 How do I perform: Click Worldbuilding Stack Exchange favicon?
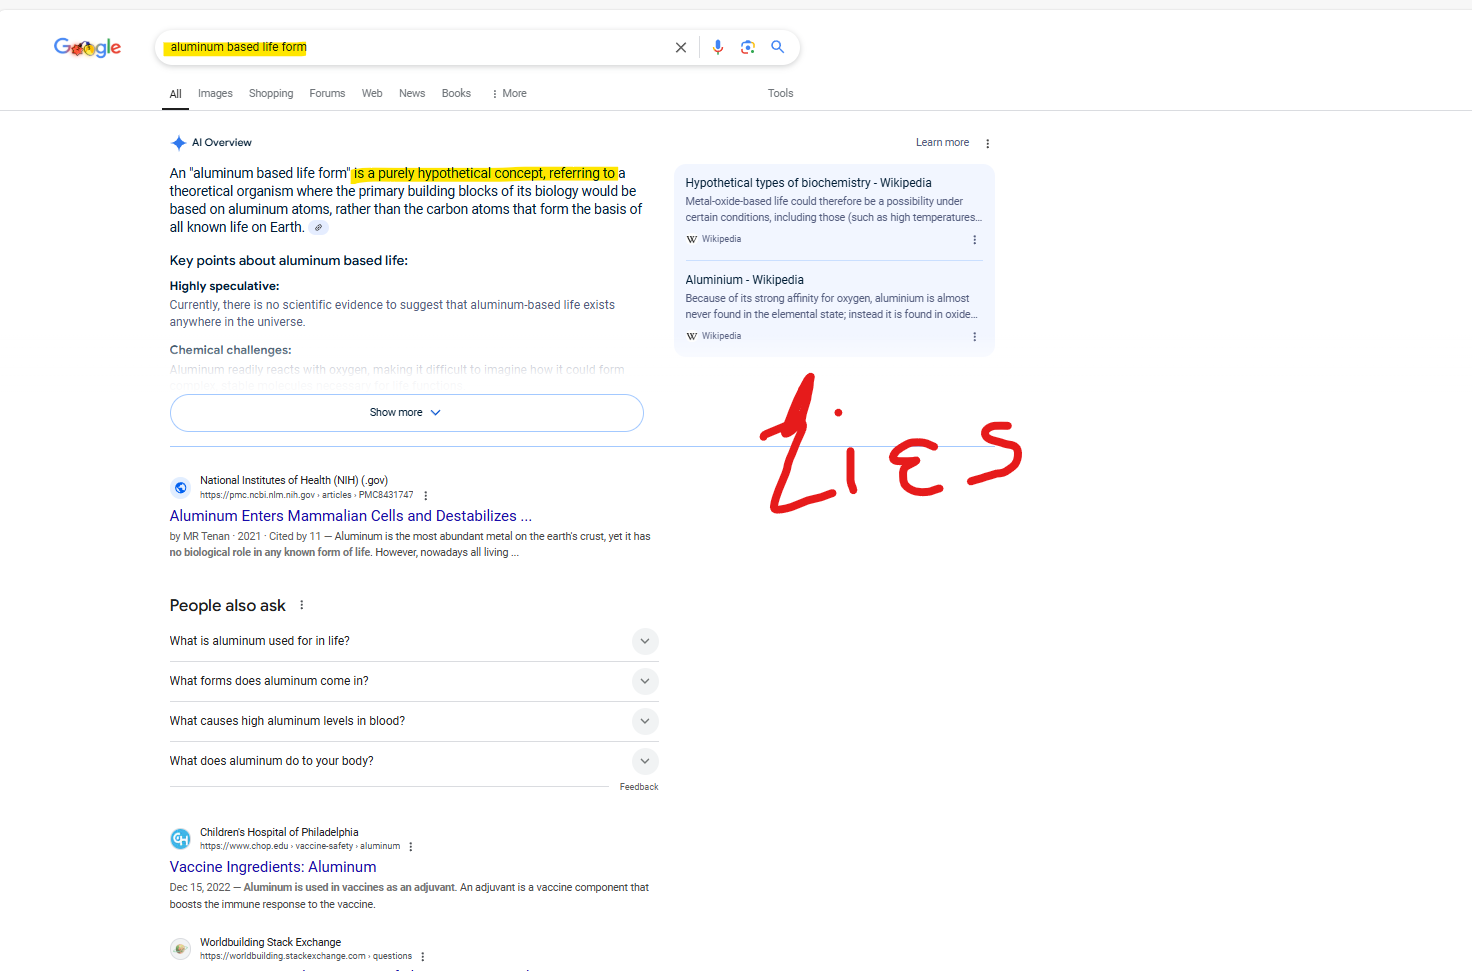(x=180, y=949)
